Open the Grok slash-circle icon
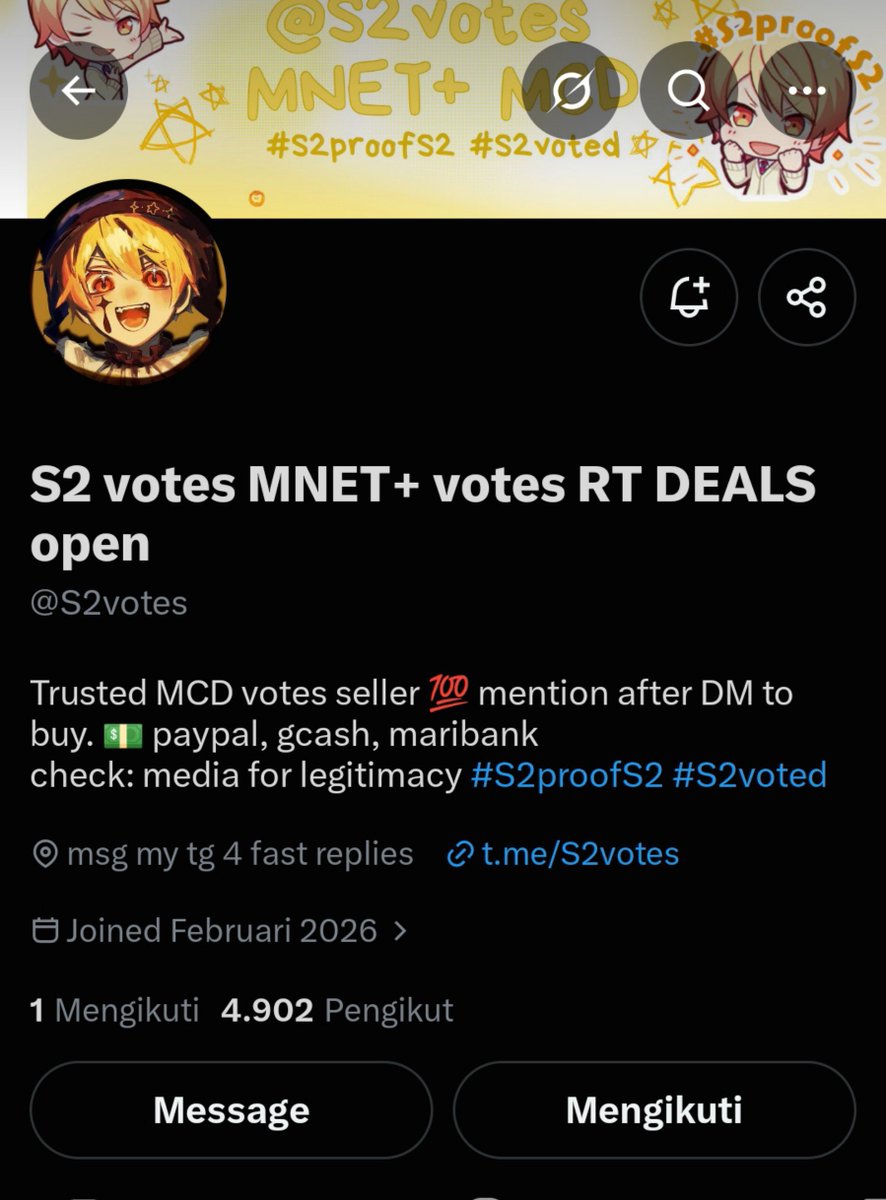This screenshot has height=1200, width=886. [x=571, y=91]
